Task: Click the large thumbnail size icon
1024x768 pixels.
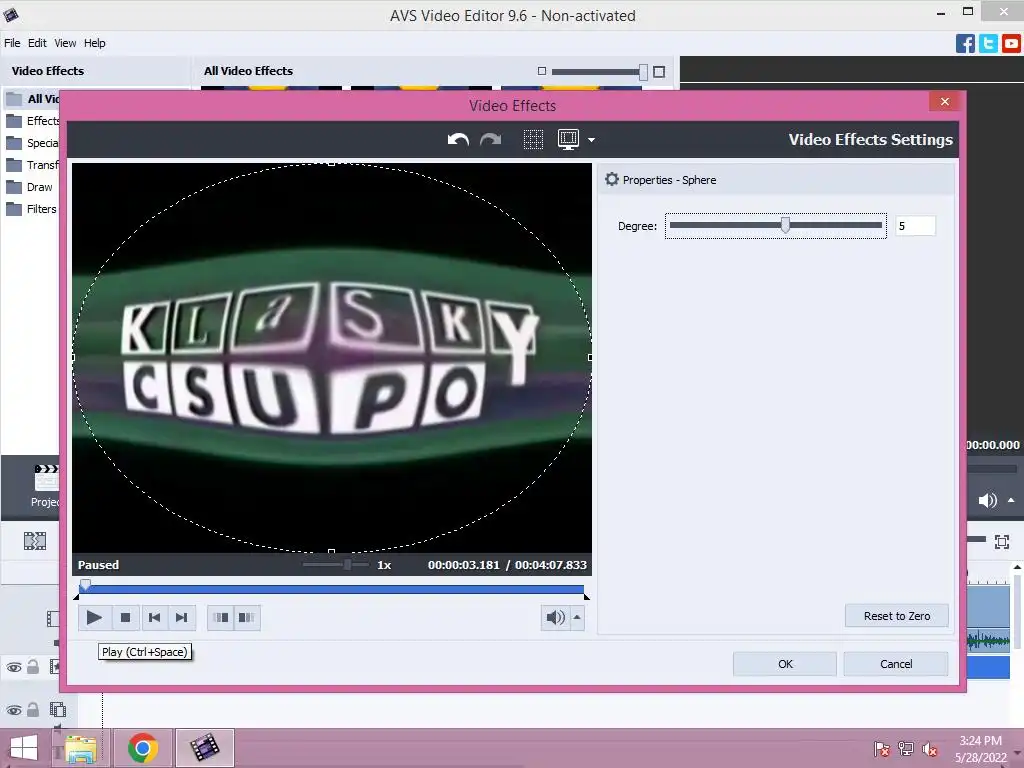Action: 659,72
